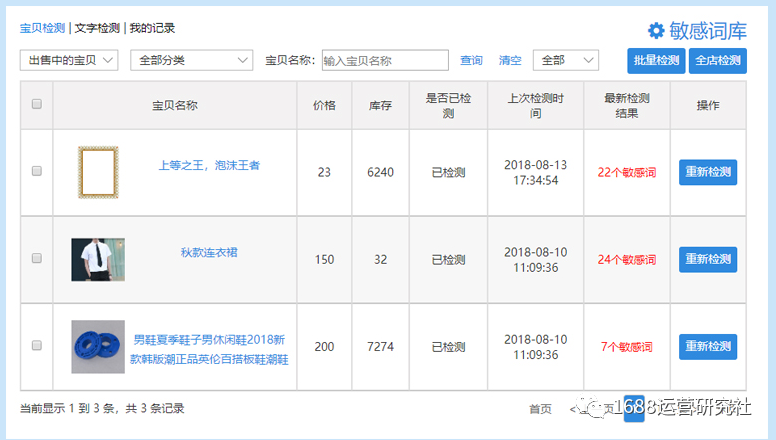
Task: Click the 上次检测时间 column header
Action: tap(535, 105)
